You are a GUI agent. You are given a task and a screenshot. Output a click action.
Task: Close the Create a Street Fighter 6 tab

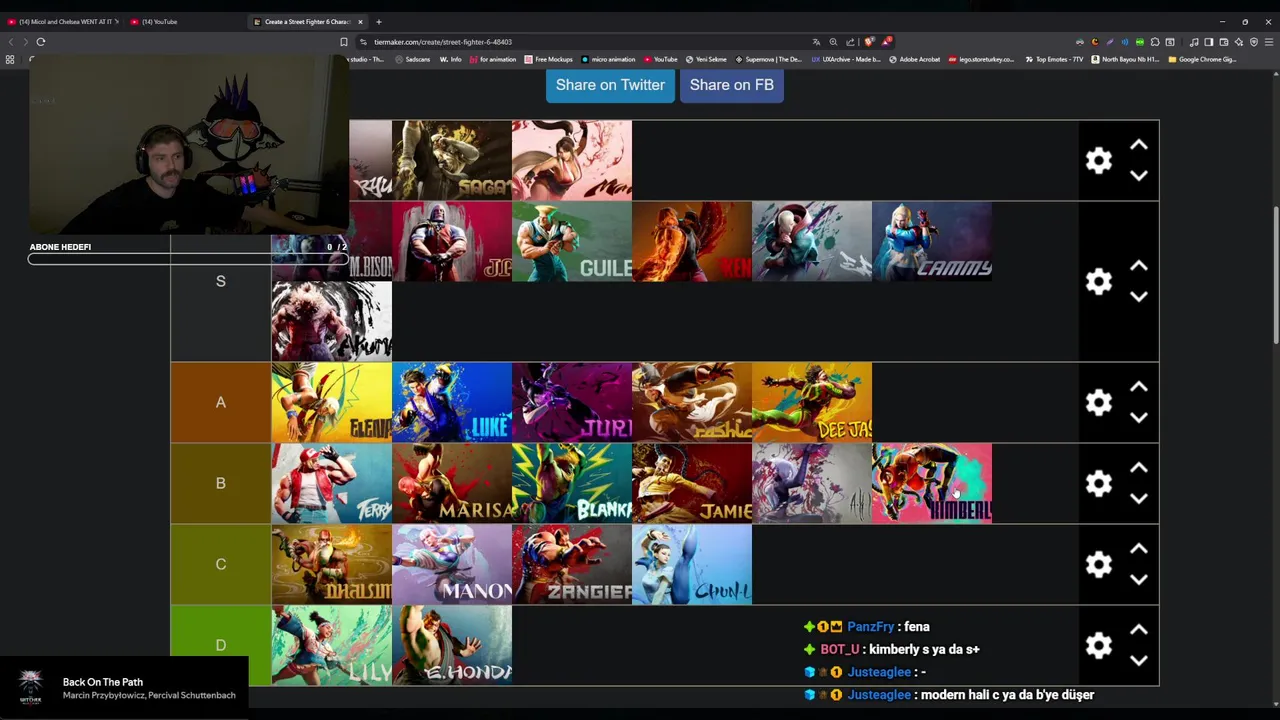click(x=361, y=22)
